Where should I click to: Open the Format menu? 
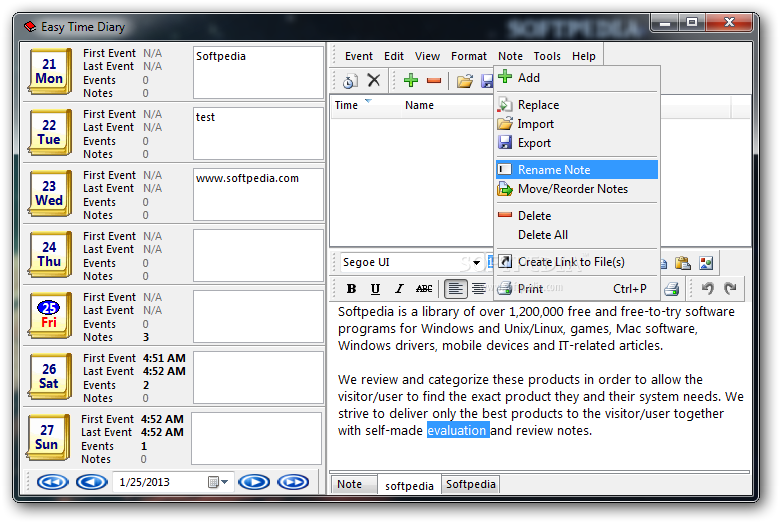click(469, 56)
